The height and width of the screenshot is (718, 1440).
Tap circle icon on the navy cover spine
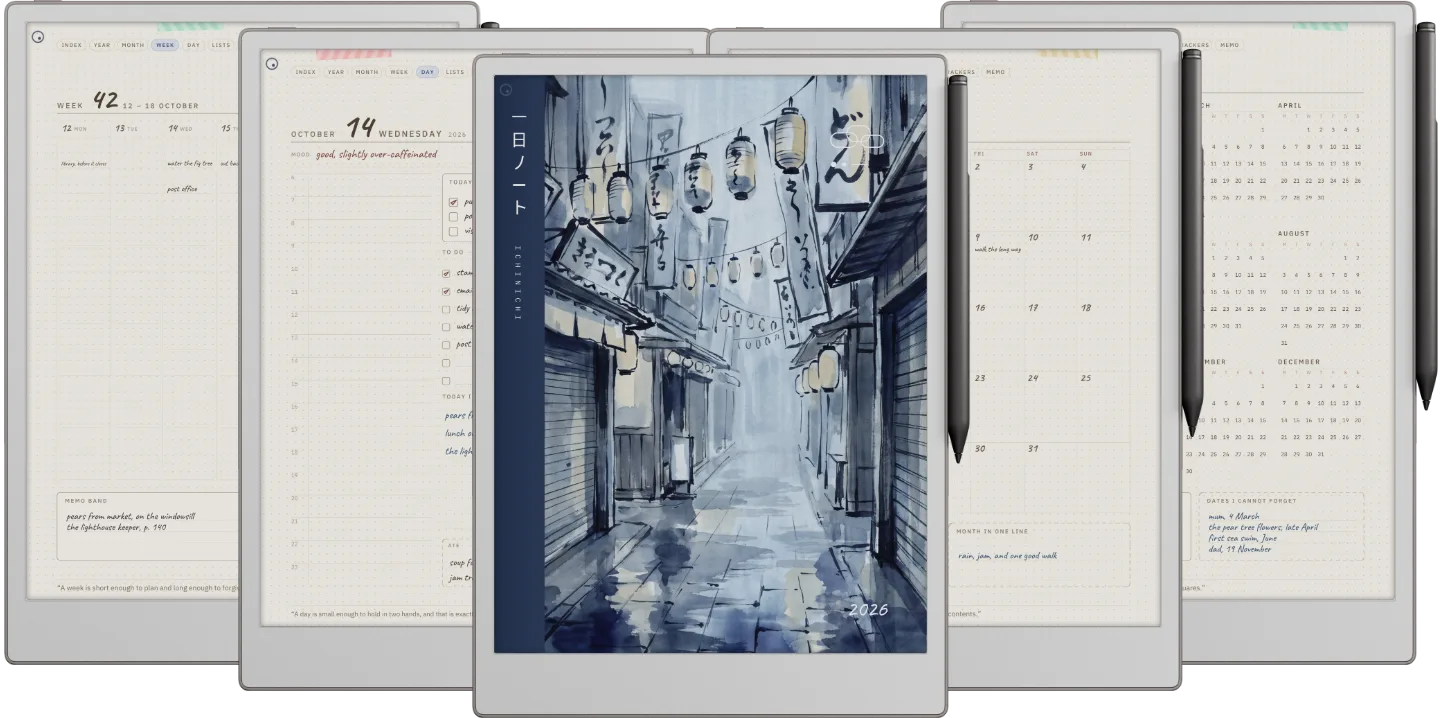(x=507, y=89)
